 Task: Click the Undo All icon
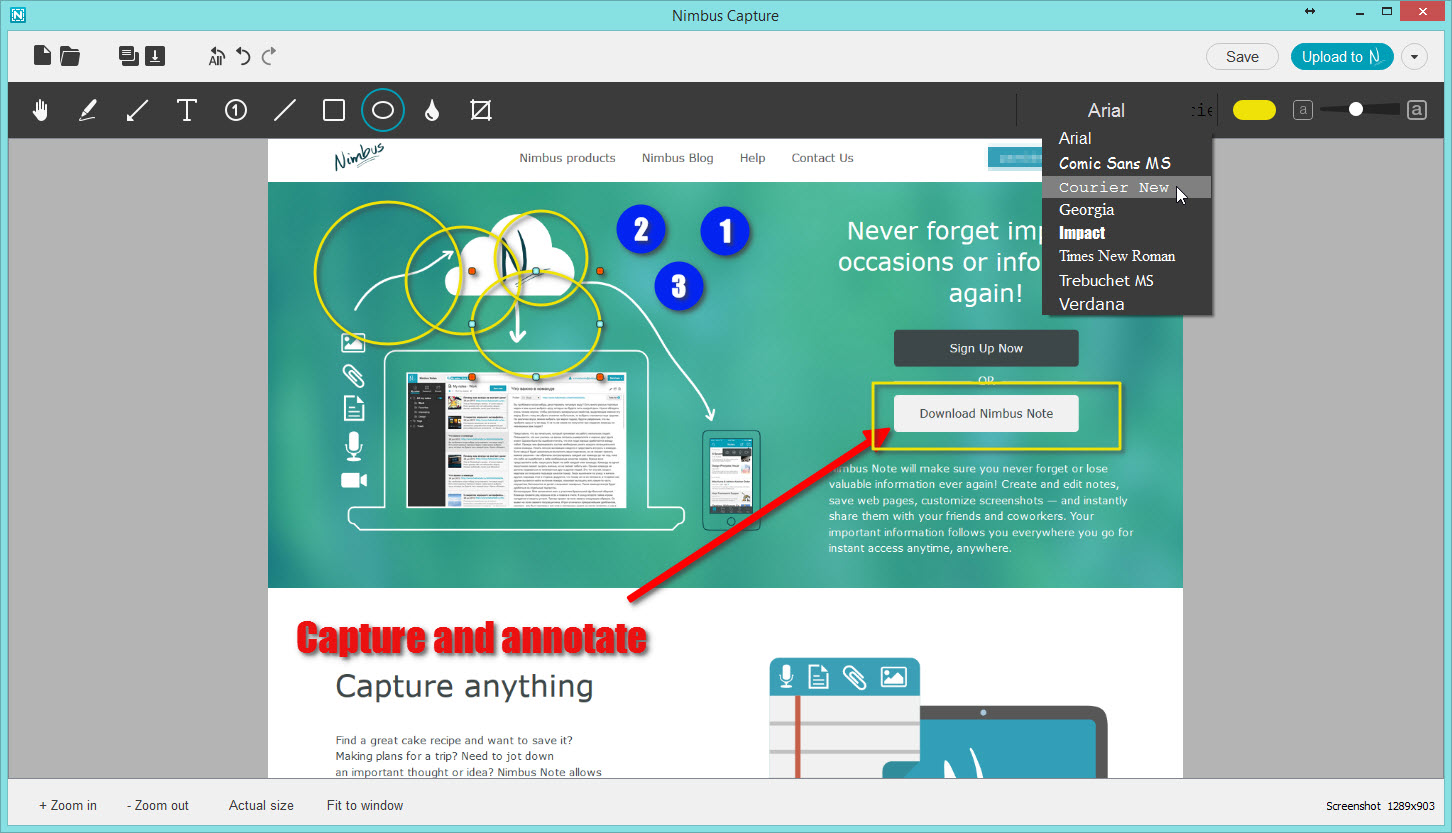click(x=216, y=57)
